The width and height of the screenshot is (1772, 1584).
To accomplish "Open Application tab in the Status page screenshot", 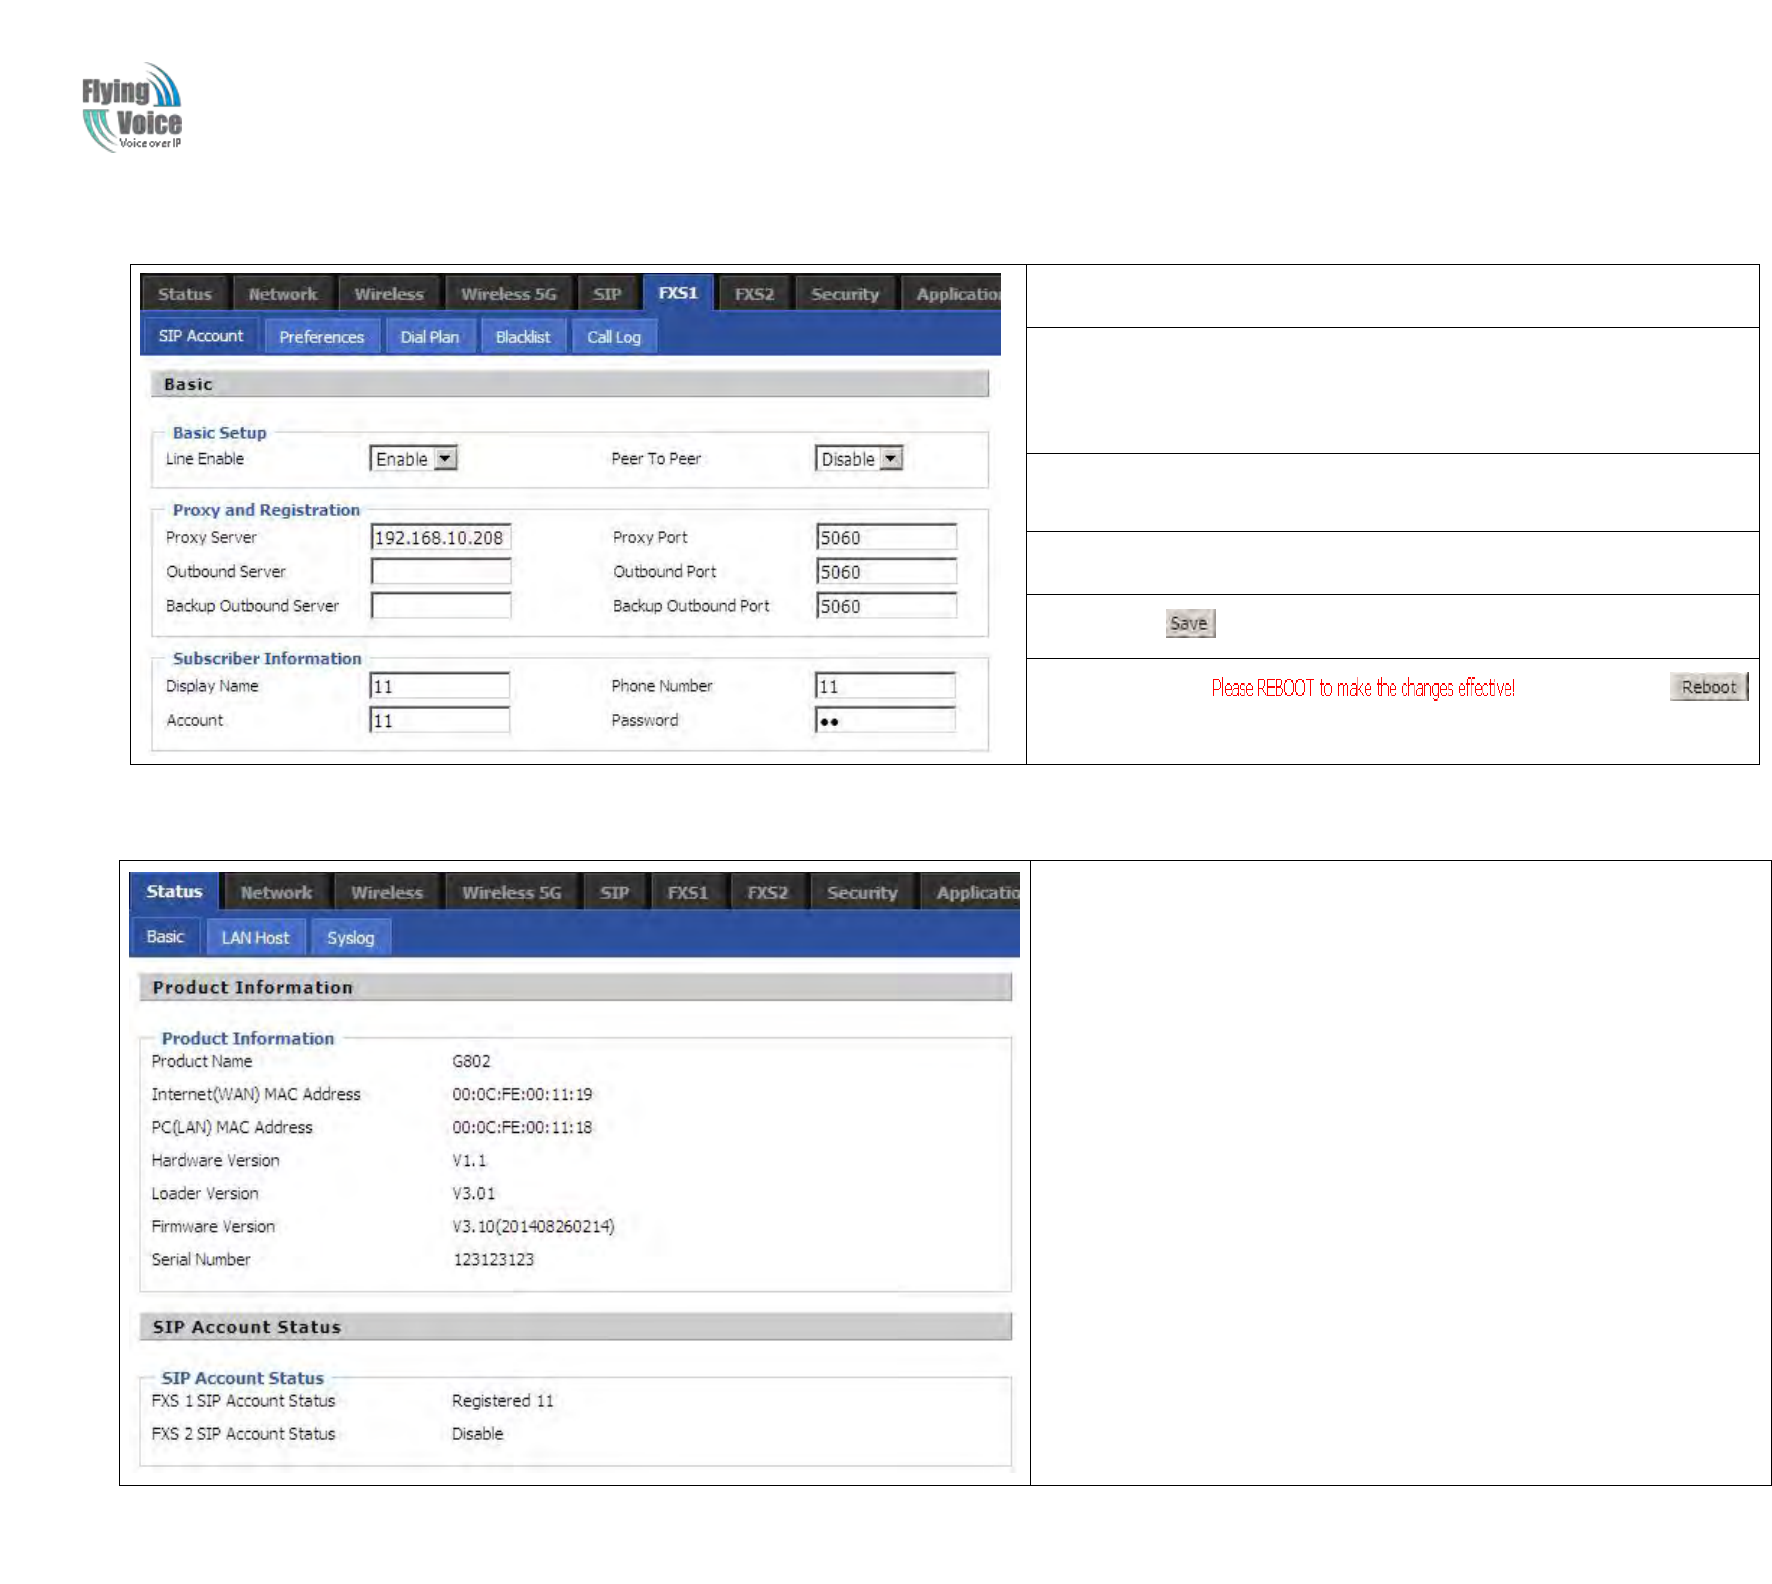I will 971,893.
